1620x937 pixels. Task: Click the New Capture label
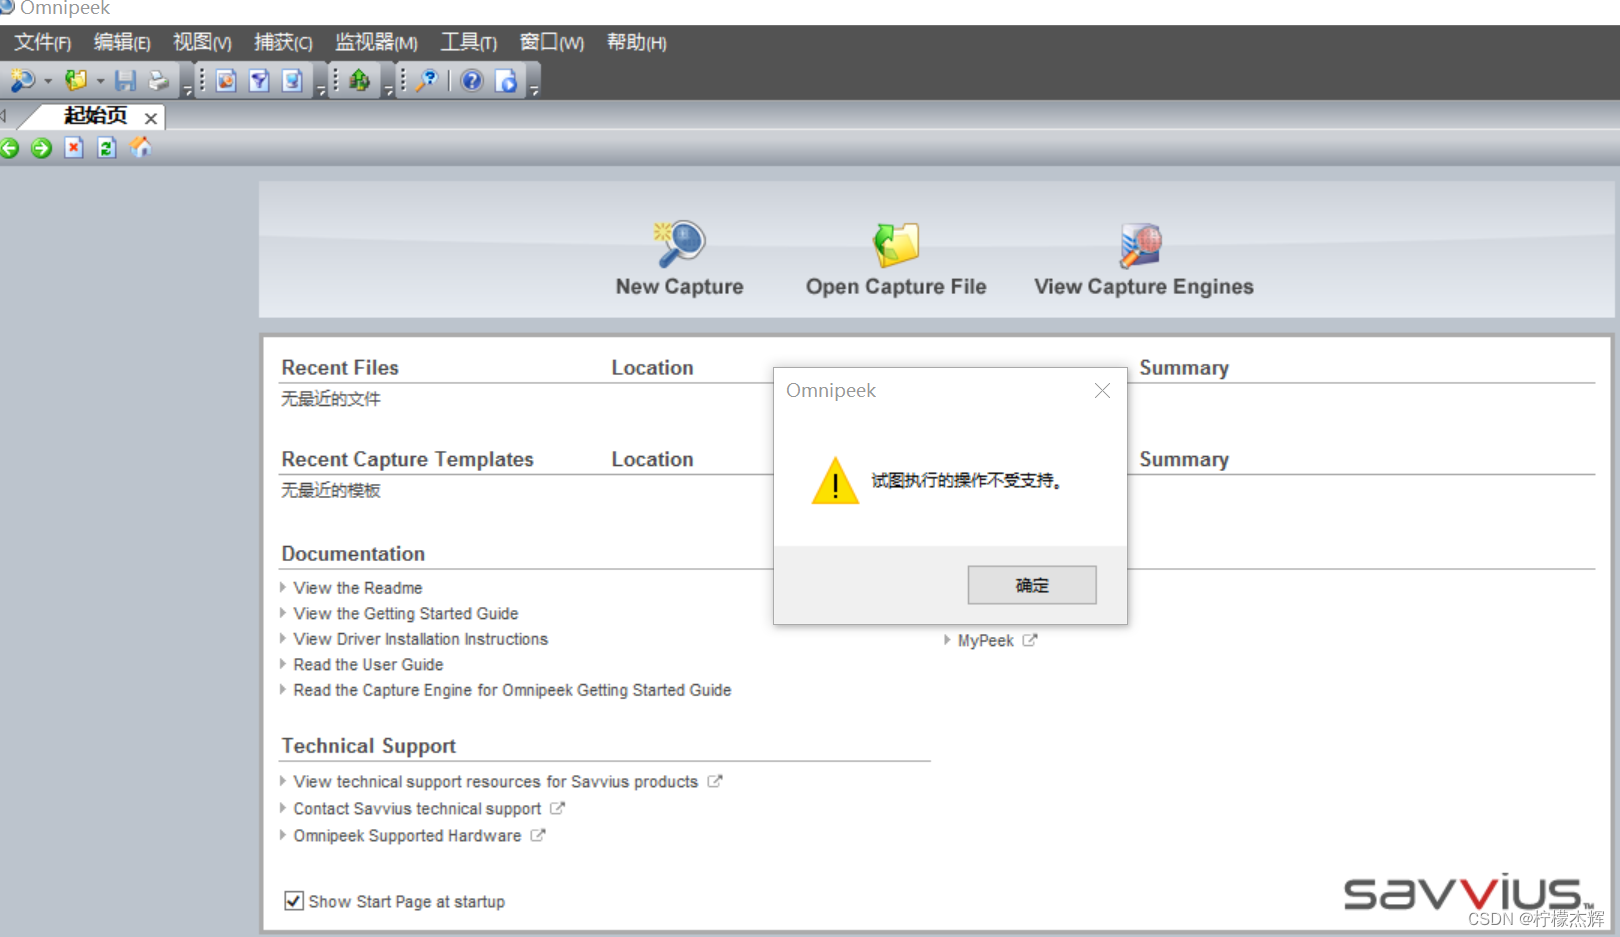680,287
